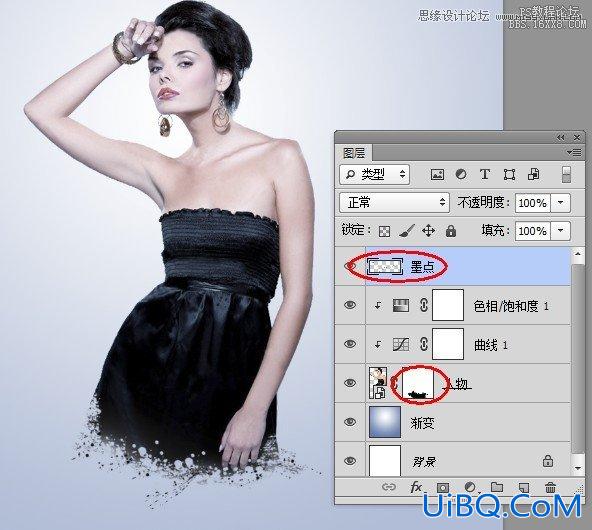The width and height of the screenshot is (592, 530).
Task: Click the fill 100% value field
Action: tap(533, 230)
